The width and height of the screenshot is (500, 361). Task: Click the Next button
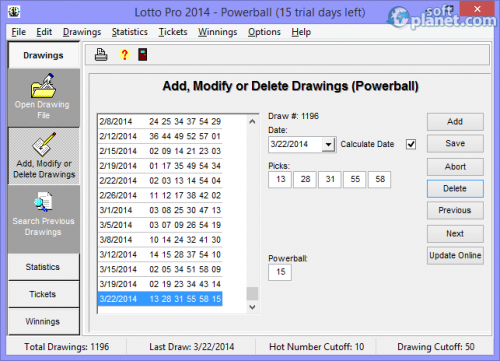coord(455,234)
